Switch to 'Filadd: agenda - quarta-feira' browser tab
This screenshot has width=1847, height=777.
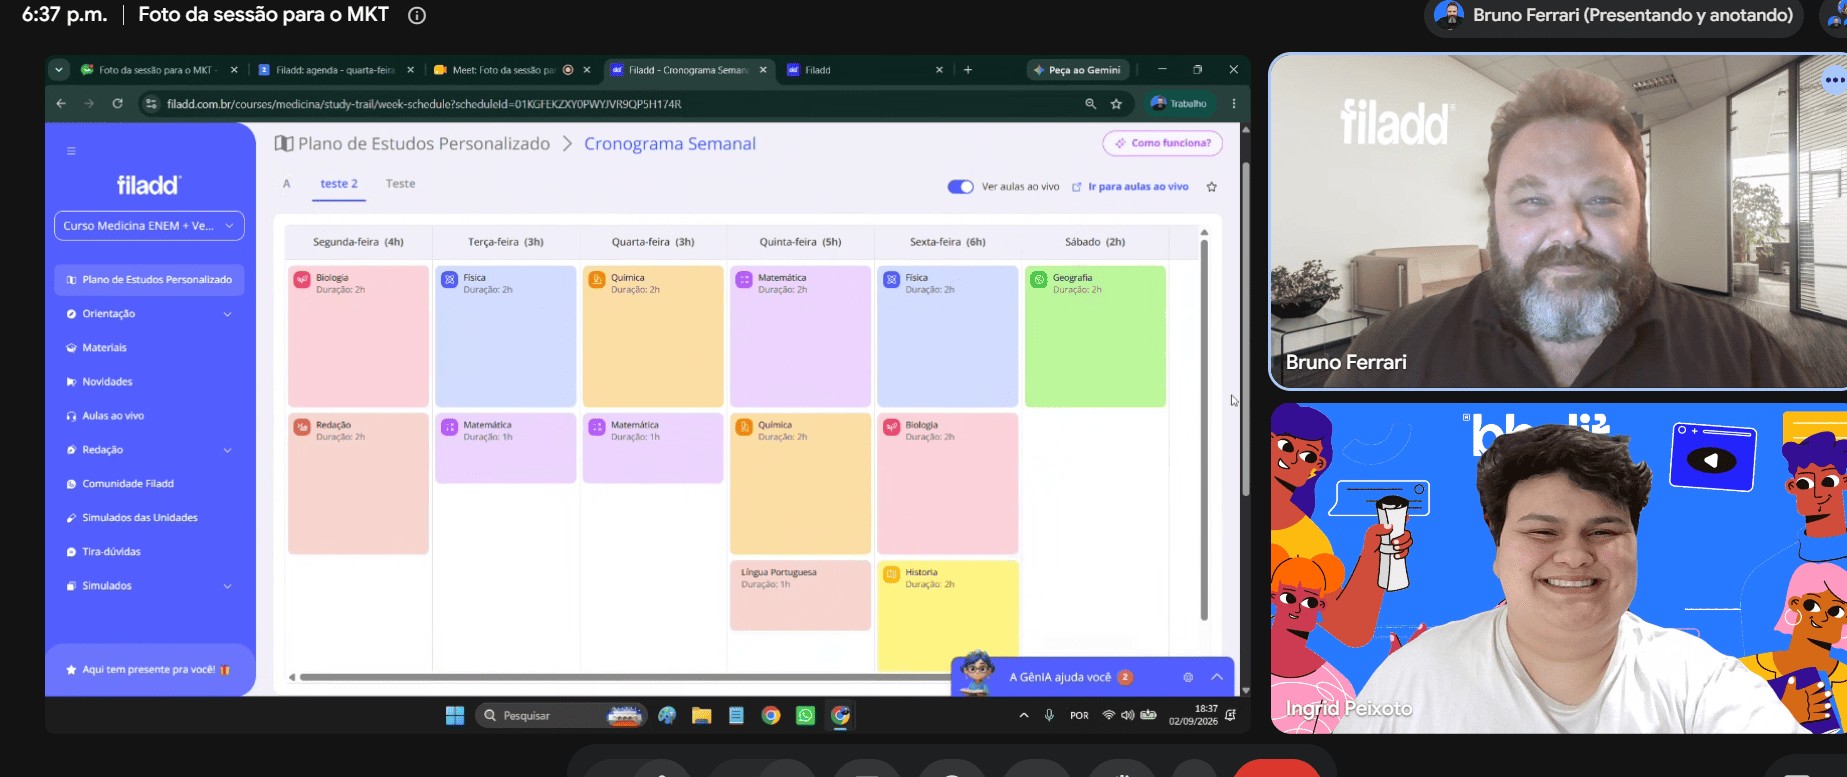(335, 70)
